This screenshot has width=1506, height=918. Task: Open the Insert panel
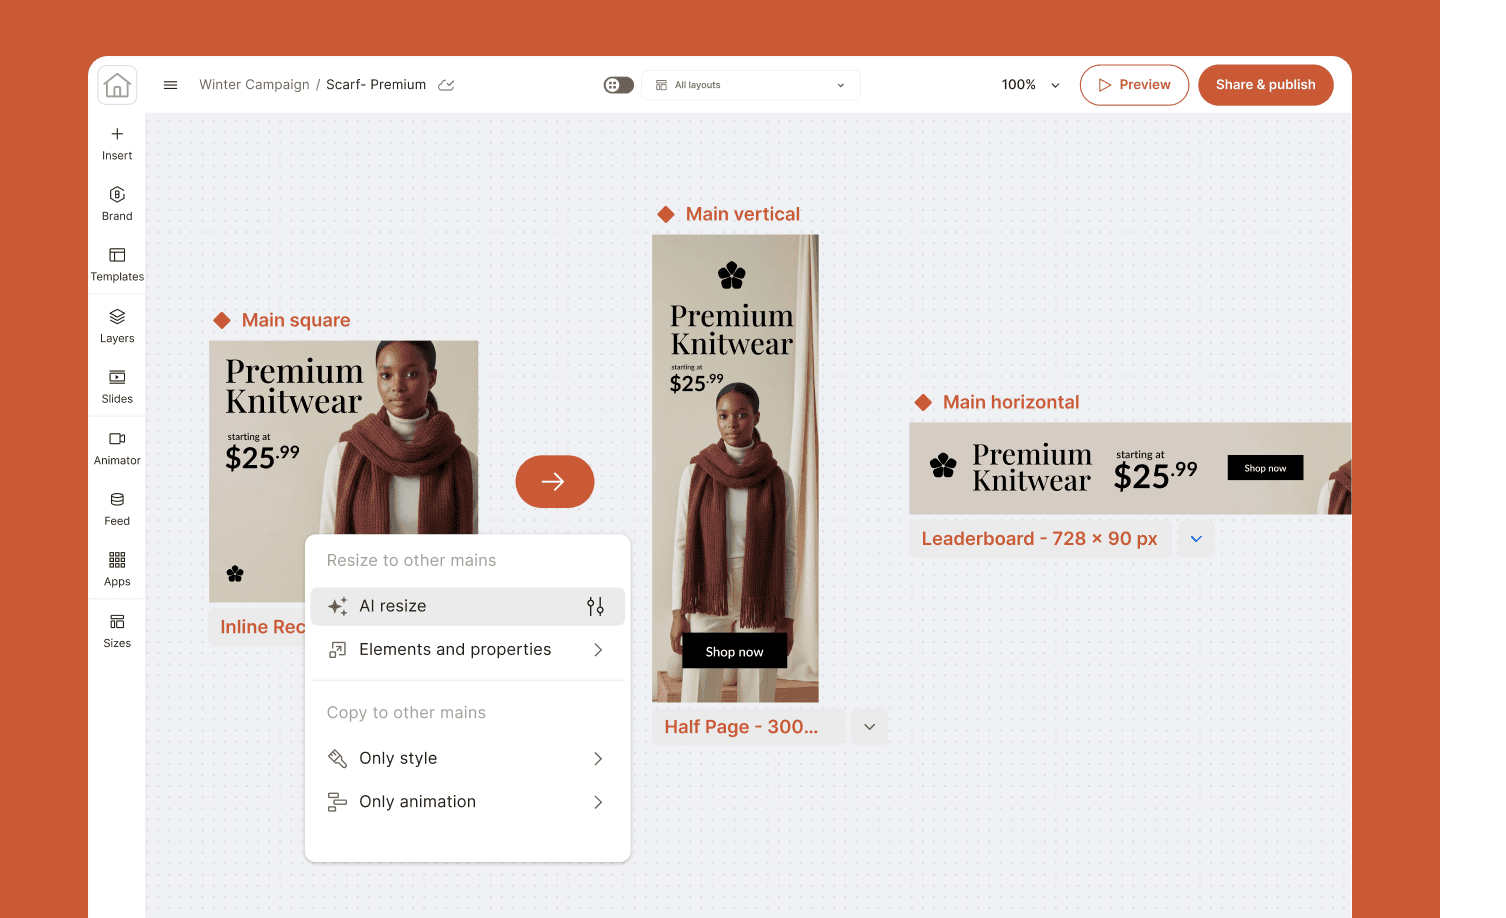point(117,143)
